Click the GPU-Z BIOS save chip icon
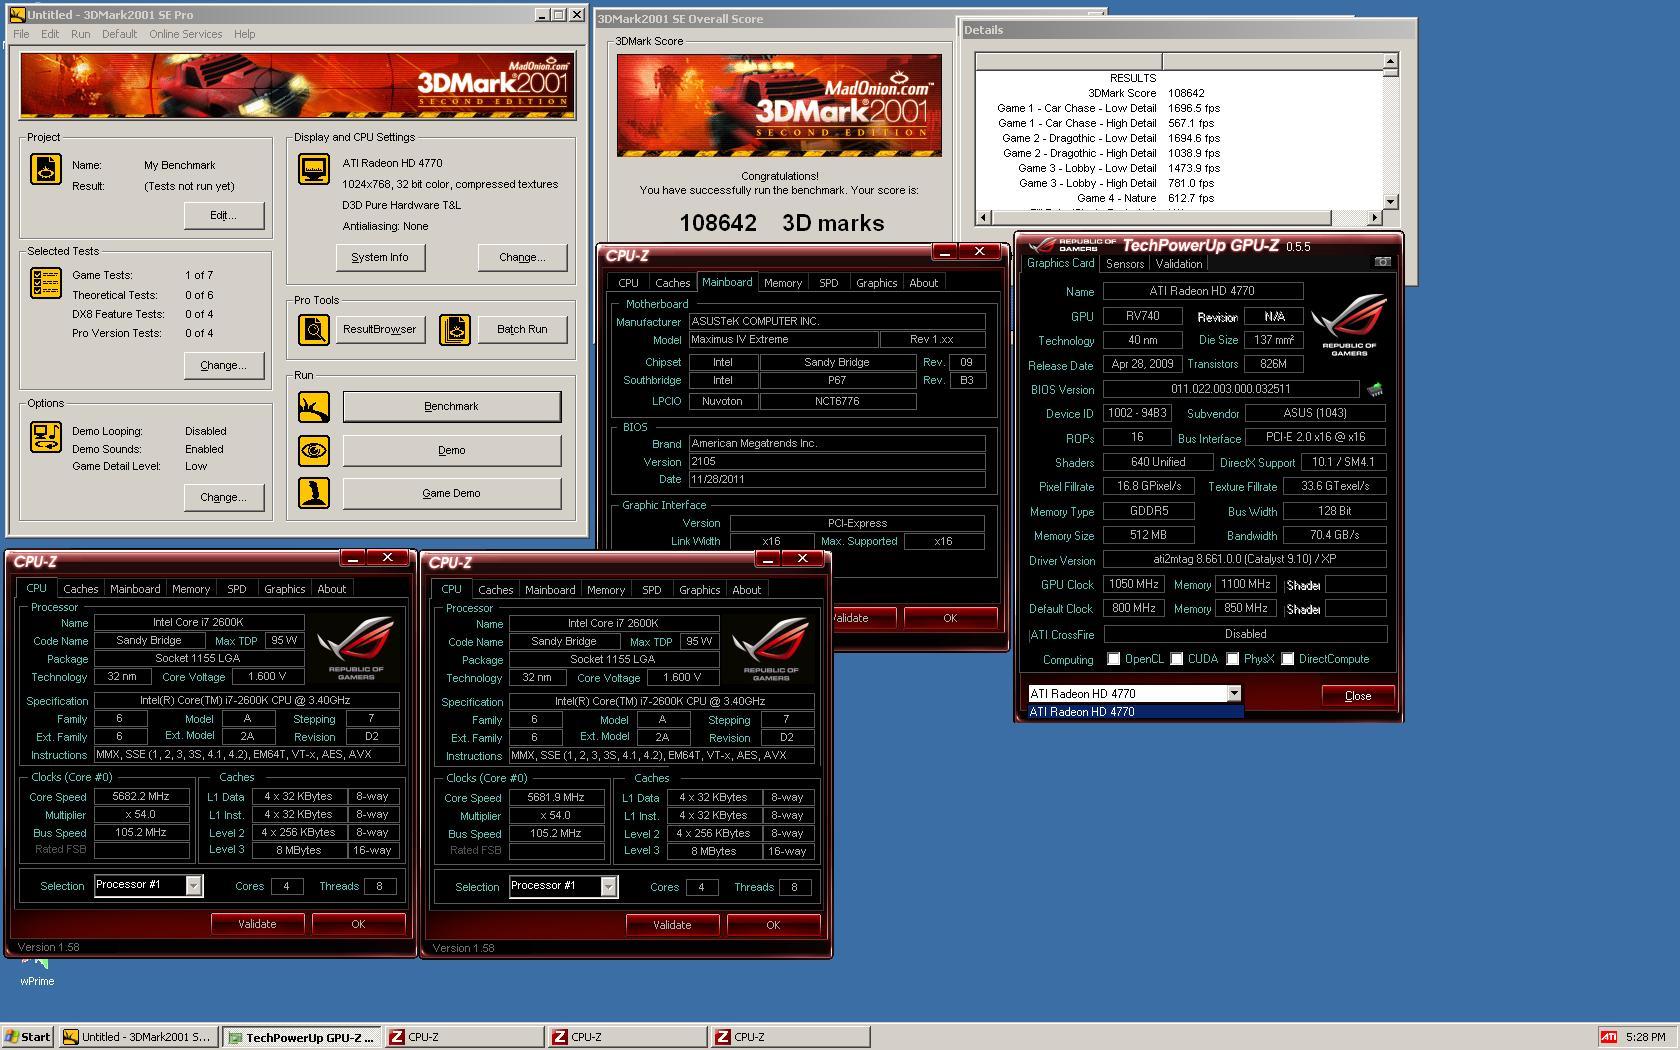 1375,390
